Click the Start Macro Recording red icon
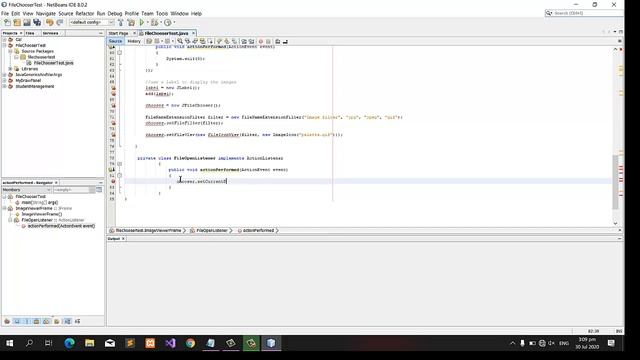Screen dimensions: 640x360 tap(260, 41)
